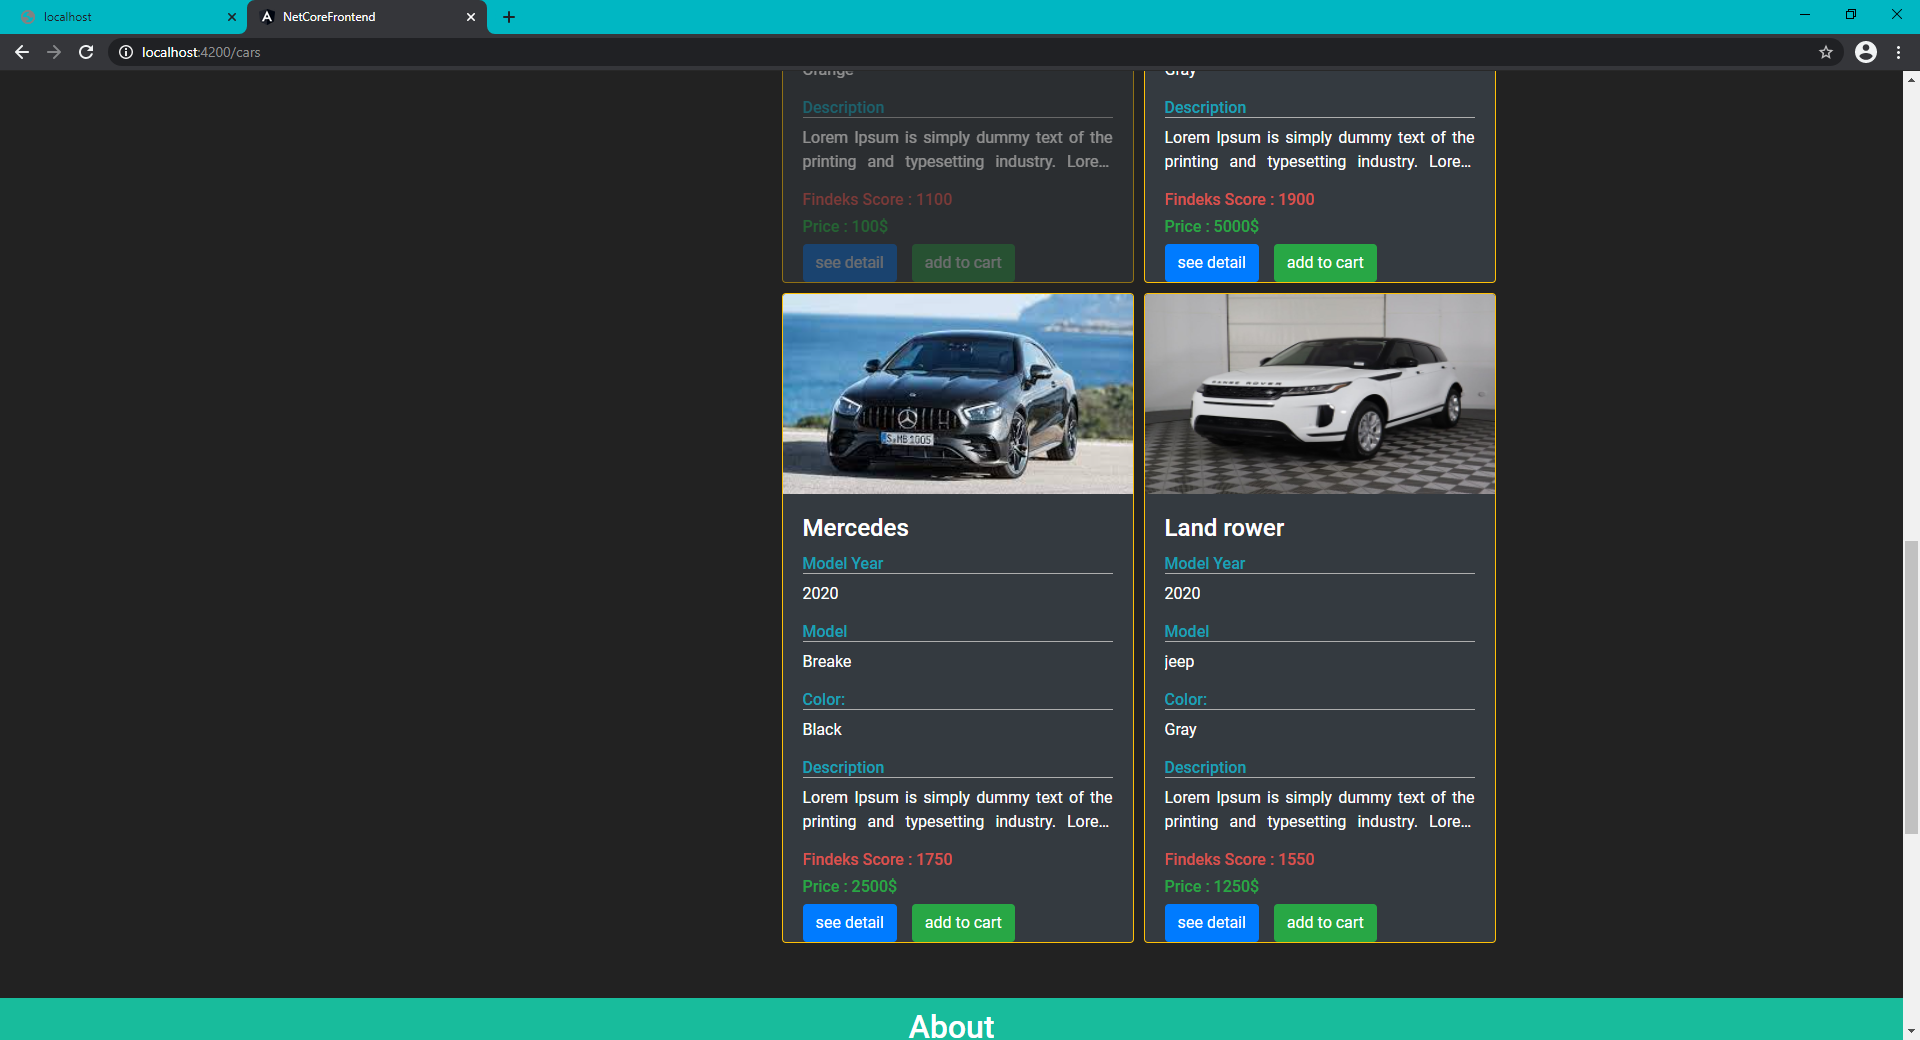
Task: Click the vertical scrollbar thumb
Action: (x=1911, y=687)
